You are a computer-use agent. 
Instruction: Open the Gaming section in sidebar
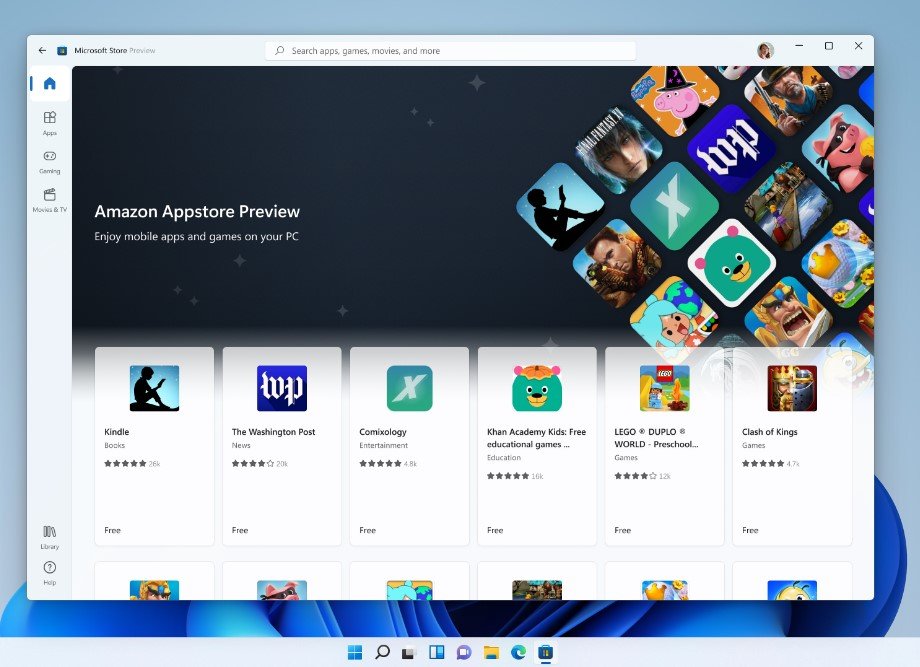click(x=50, y=162)
